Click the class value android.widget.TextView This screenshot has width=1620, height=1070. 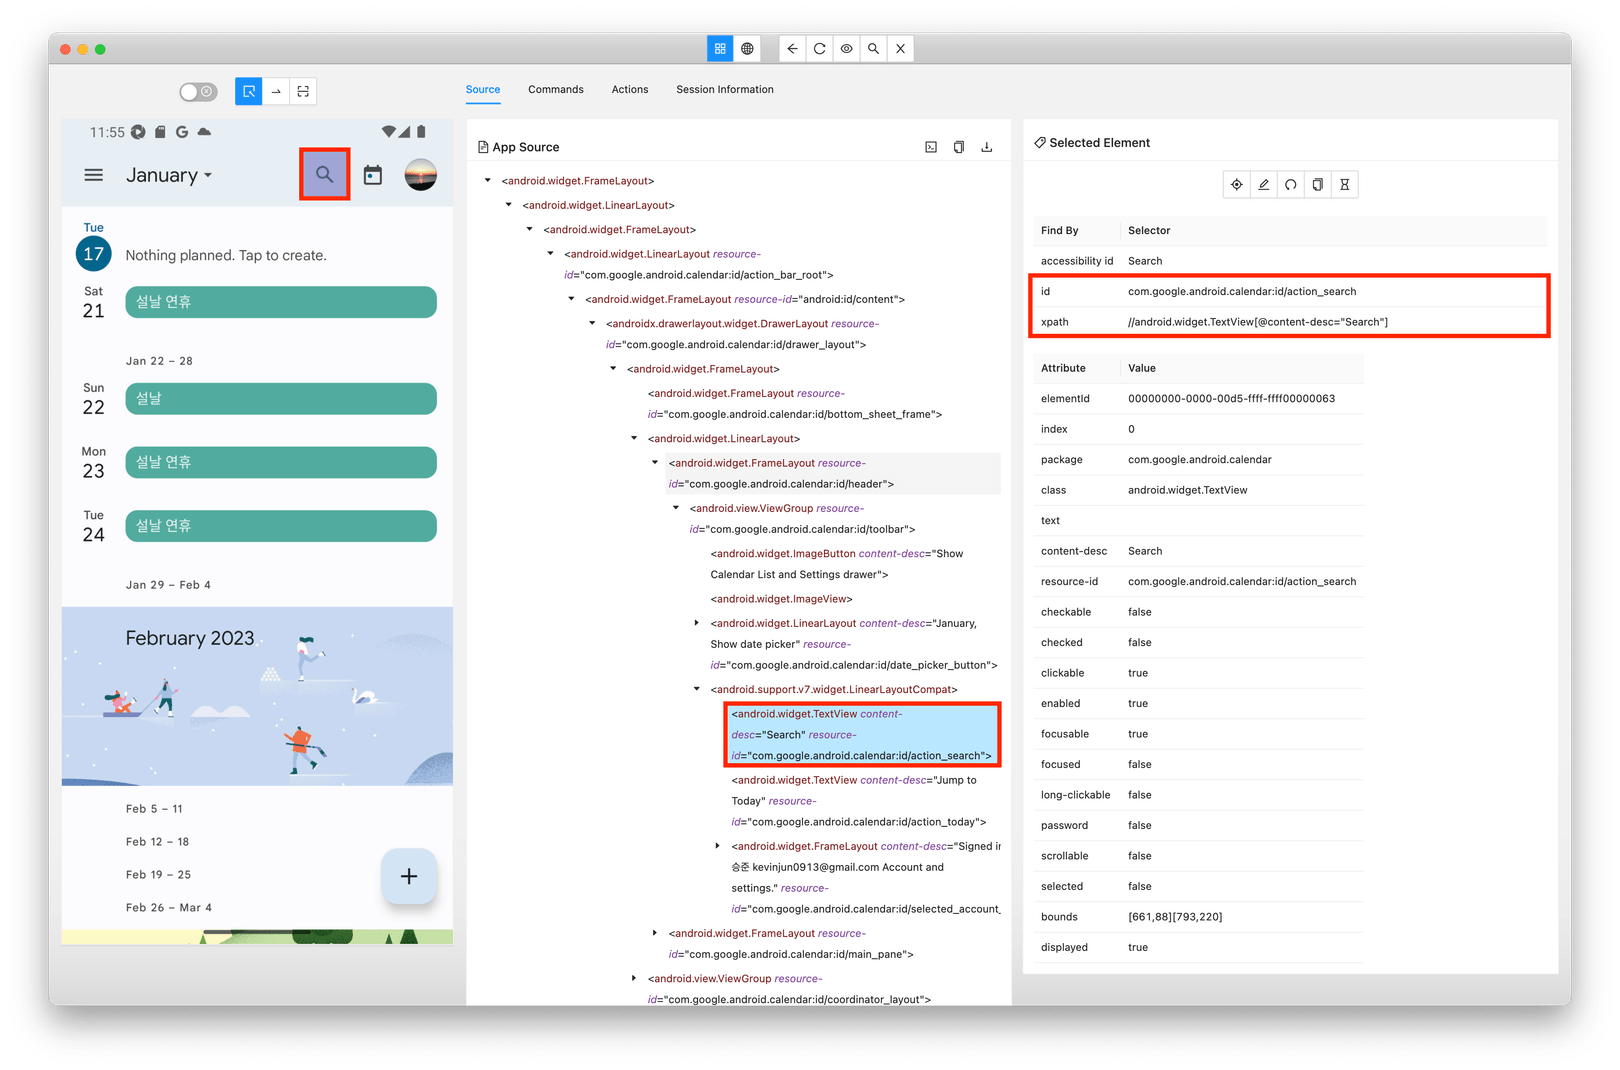(x=1188, y=490)
